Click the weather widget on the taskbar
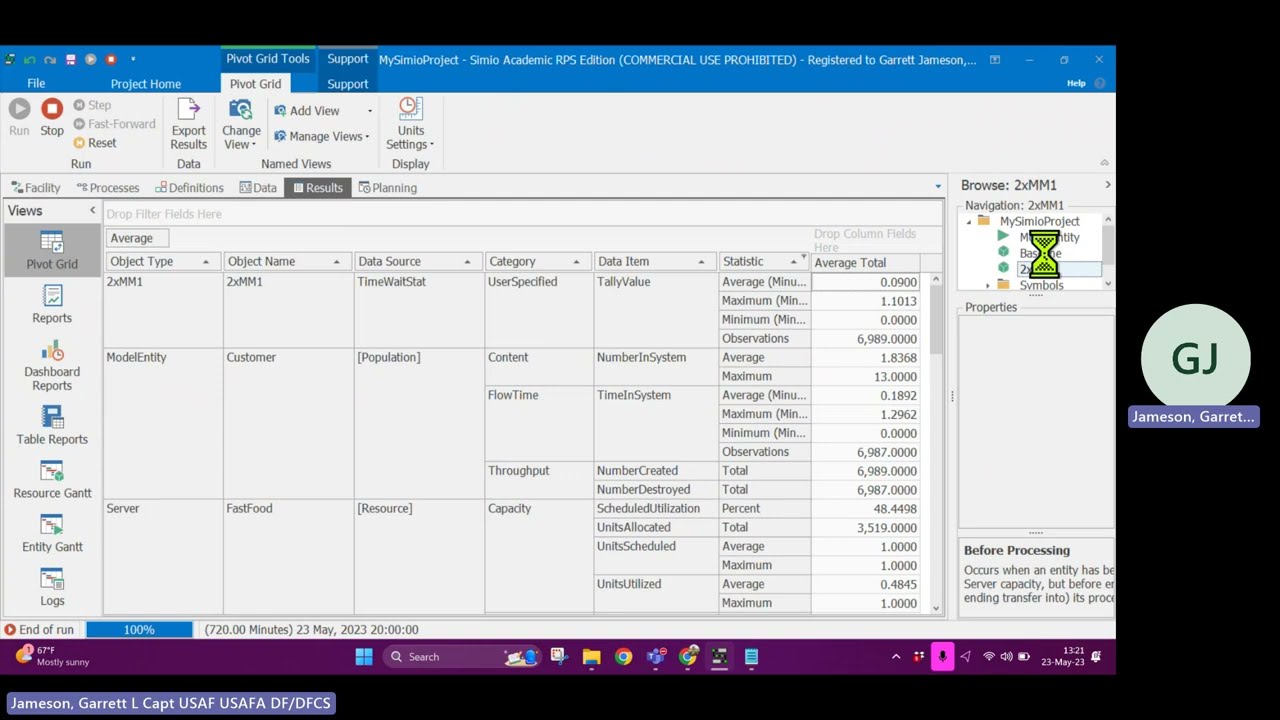 point(52,656)
